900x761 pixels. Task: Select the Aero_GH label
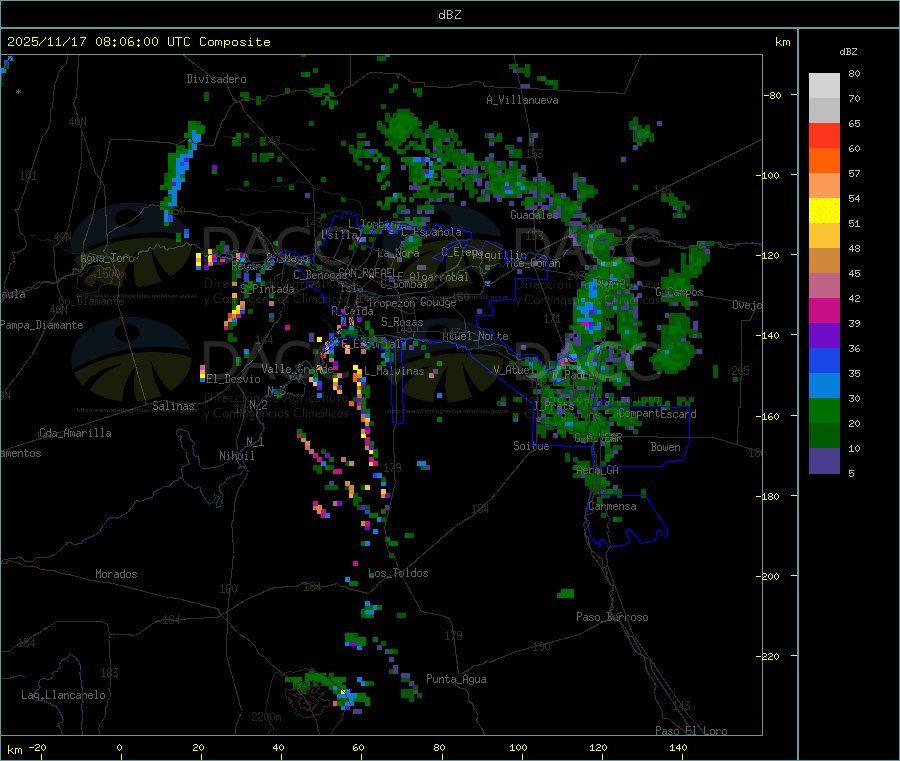(x=598, y=470)
